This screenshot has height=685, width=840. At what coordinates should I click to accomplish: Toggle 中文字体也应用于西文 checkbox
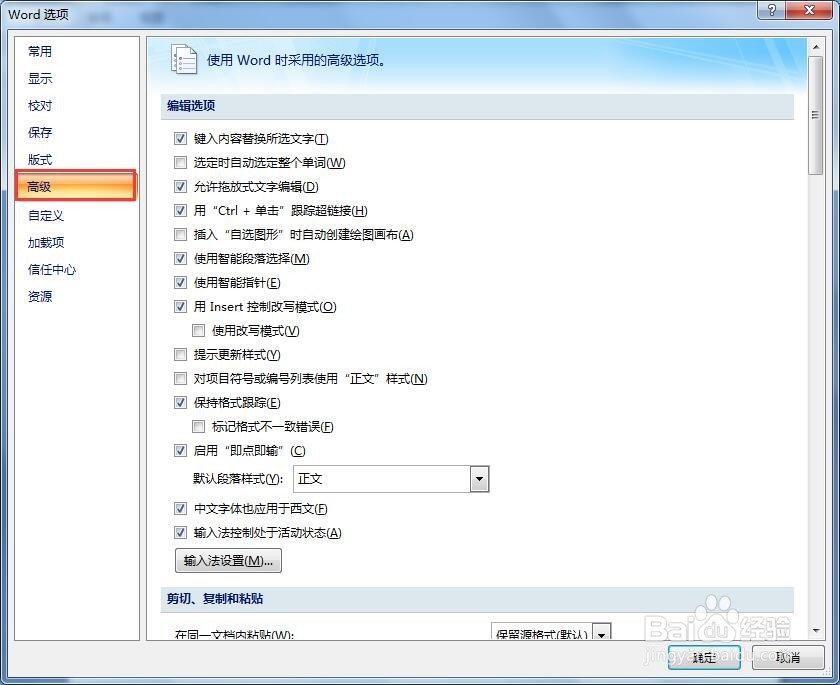pos(181,509)
